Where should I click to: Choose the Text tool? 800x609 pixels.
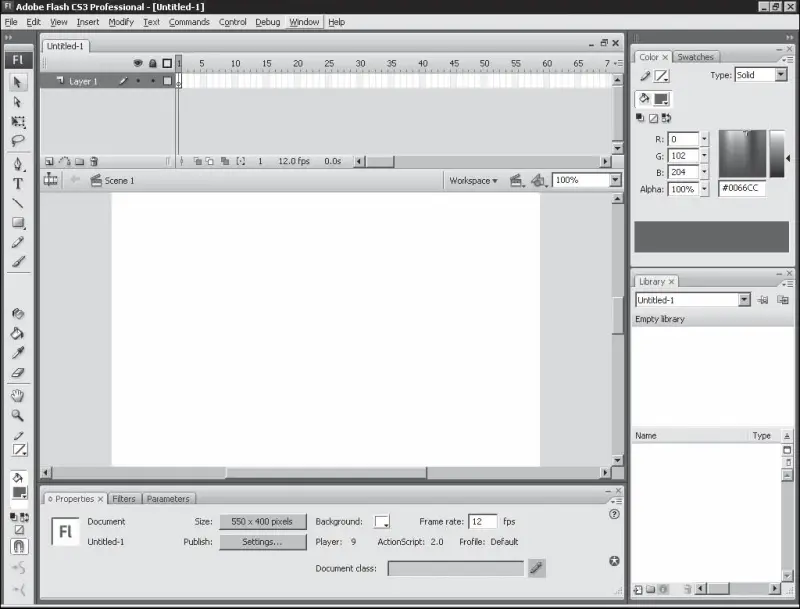18,184
